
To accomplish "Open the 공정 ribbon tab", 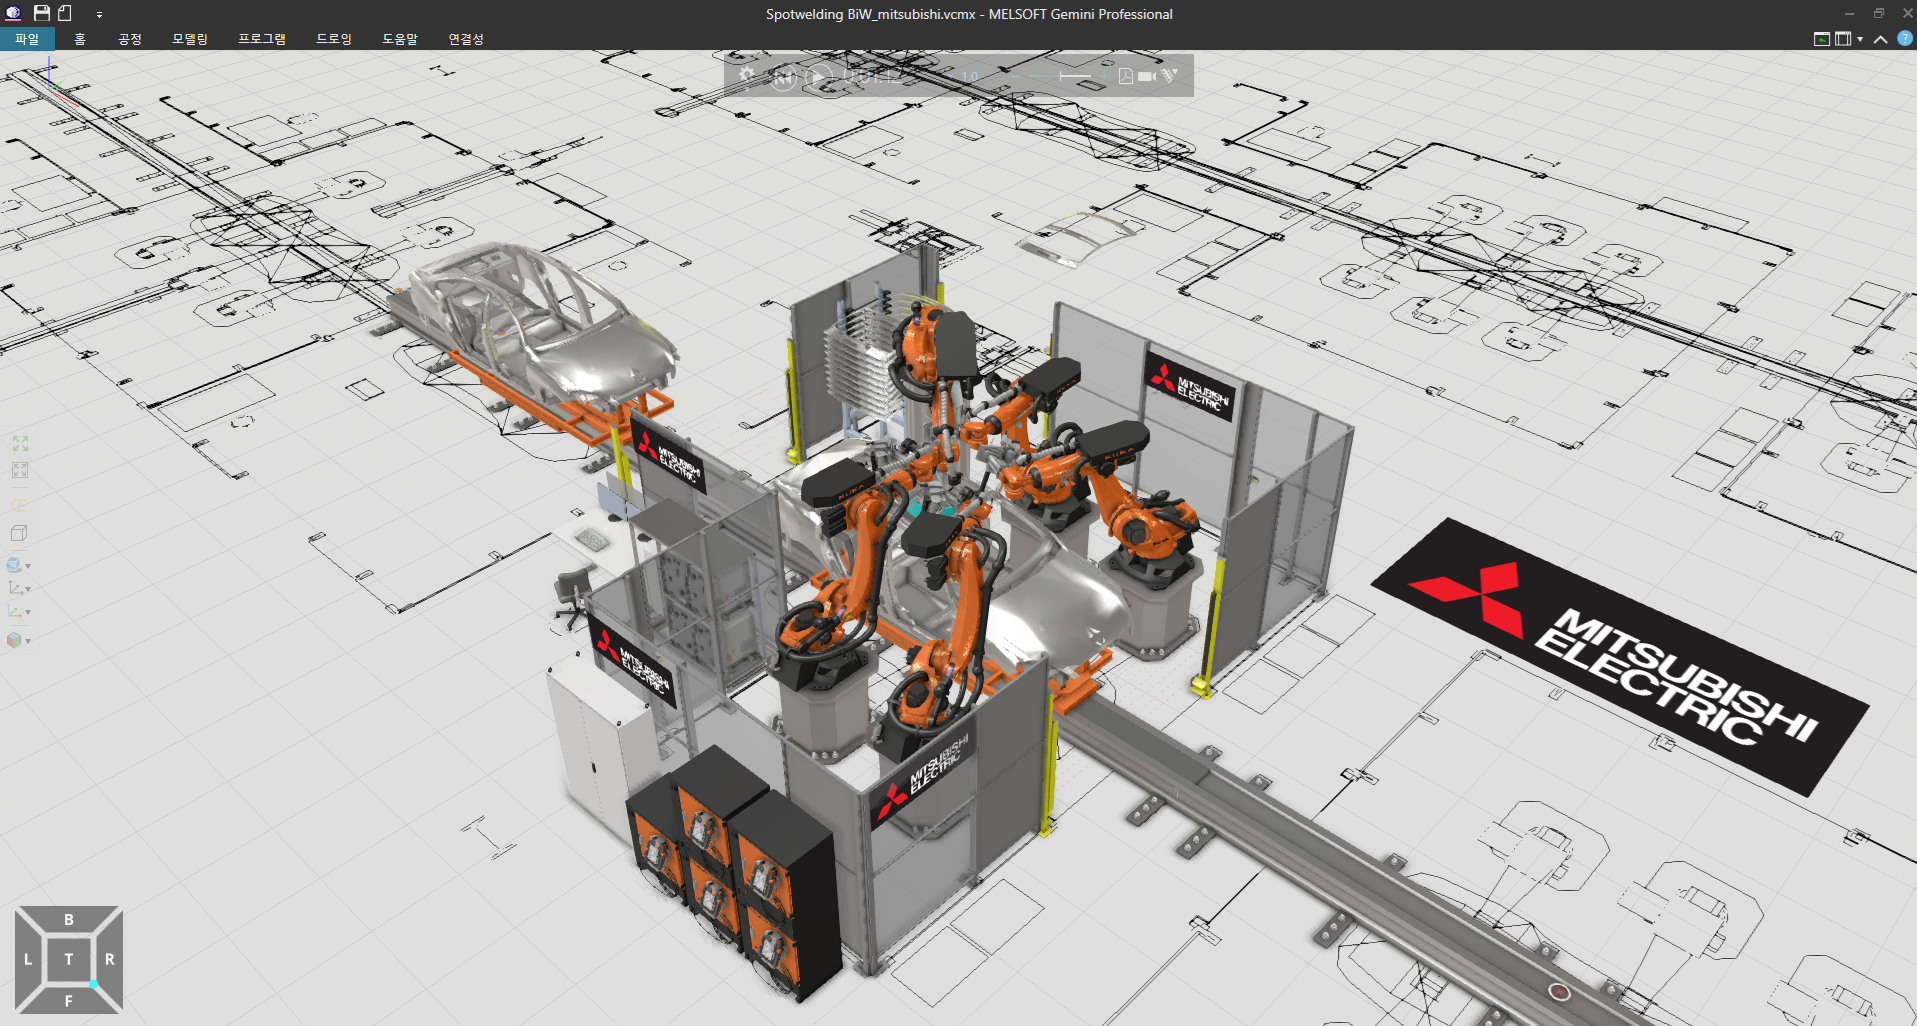I will 130,39.
